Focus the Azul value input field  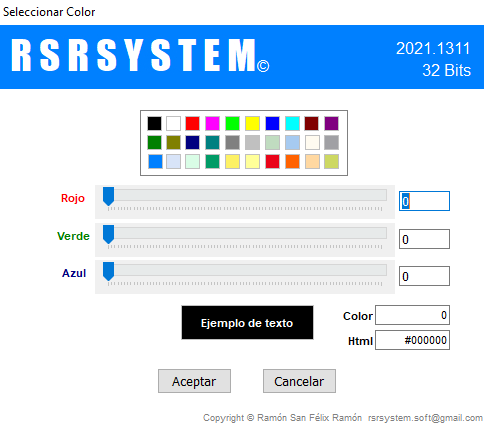point(424,276)
